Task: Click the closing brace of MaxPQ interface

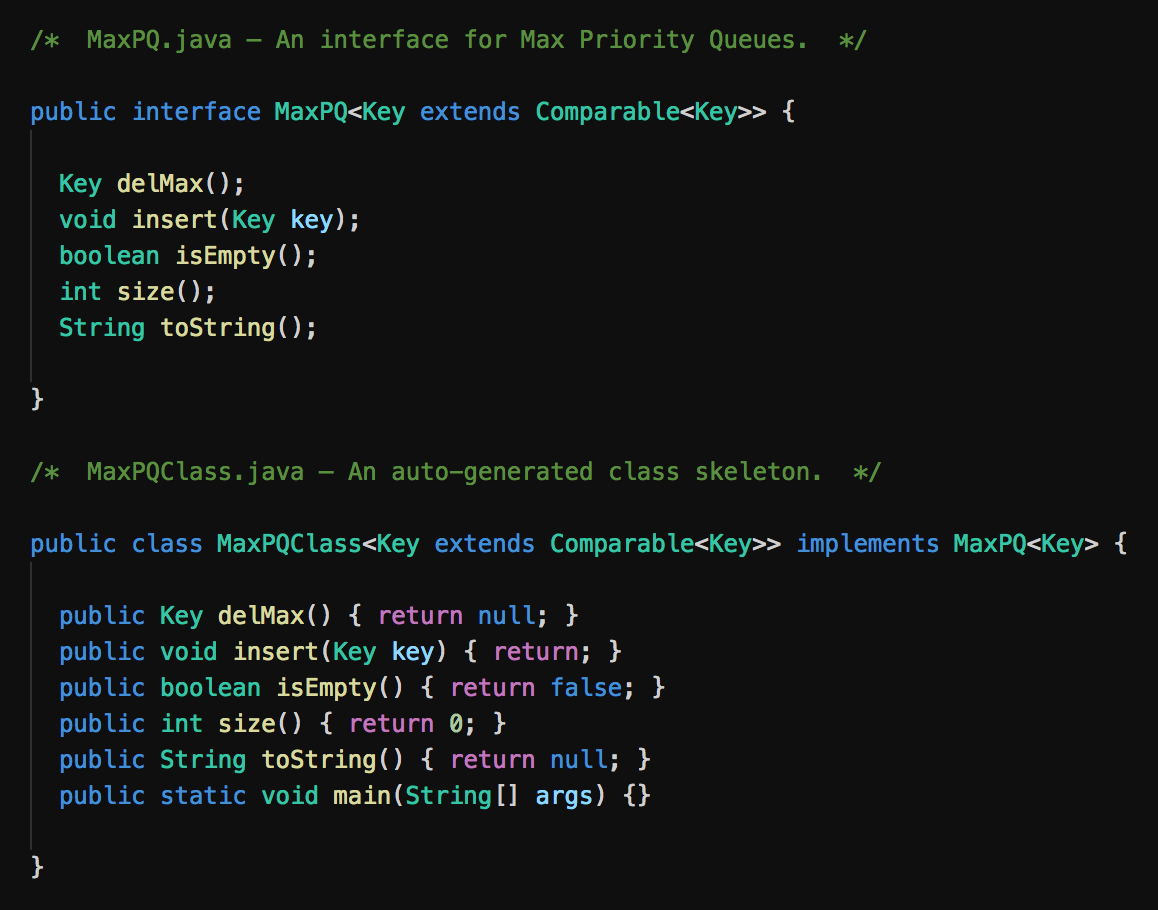Action: click(38, 400)
